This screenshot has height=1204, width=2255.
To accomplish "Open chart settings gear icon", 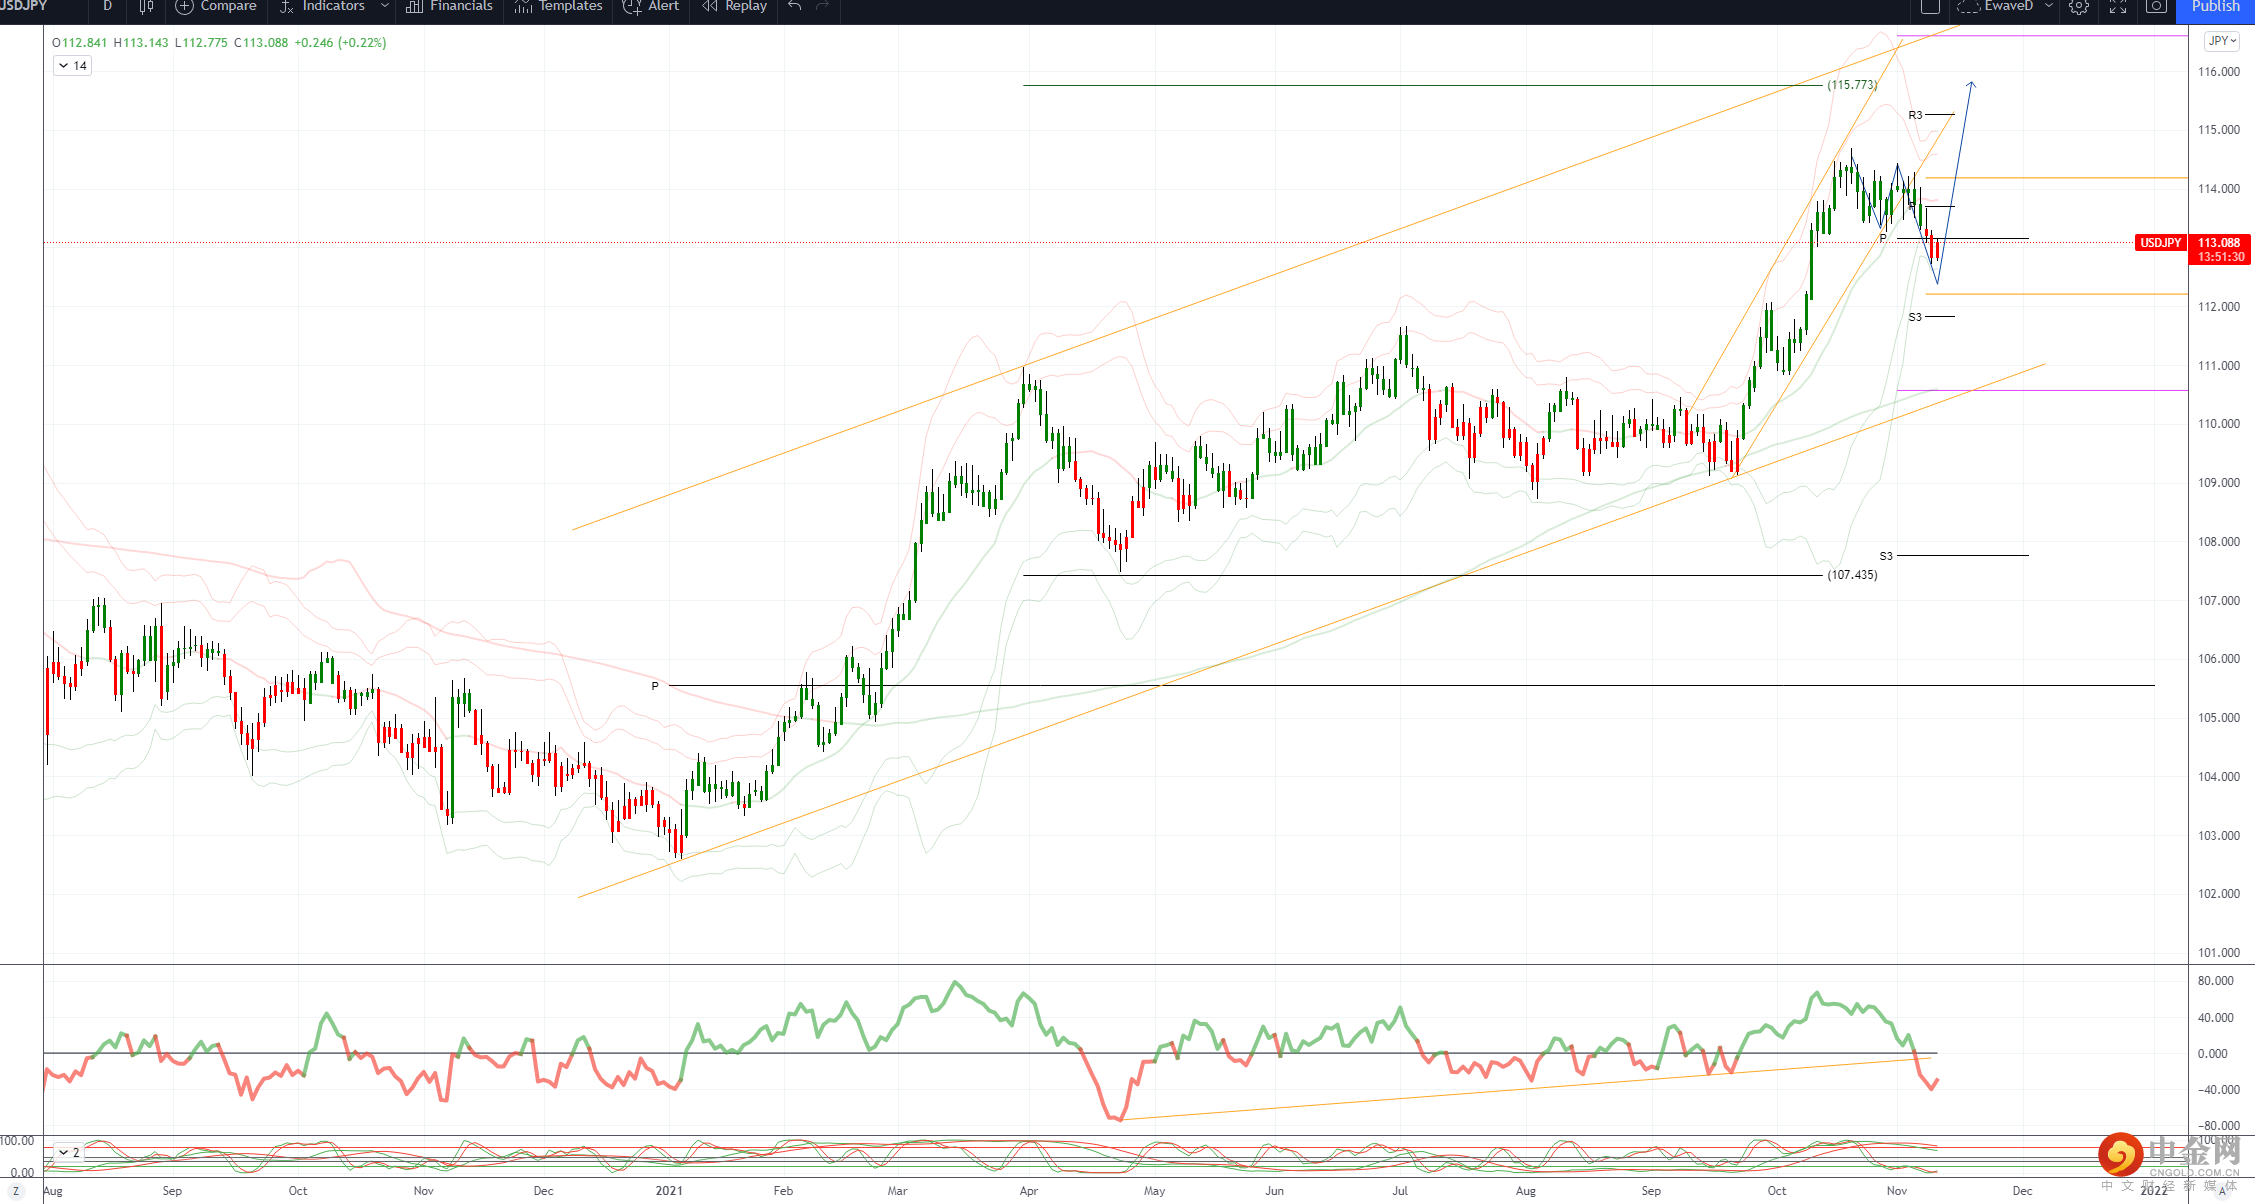I will [2078, 7].
